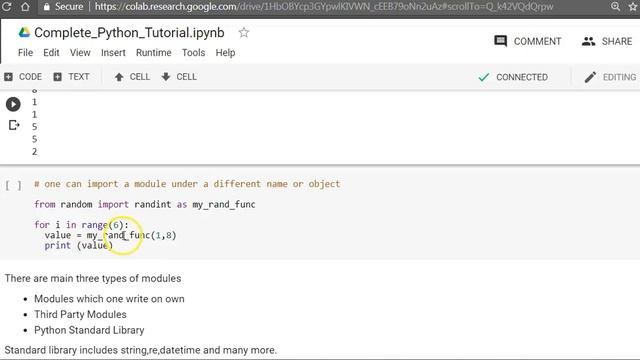Viewport: 640px width, 360px height.
Task: Move cell up with up-arrow CELL
Action: tap(132, 77)
